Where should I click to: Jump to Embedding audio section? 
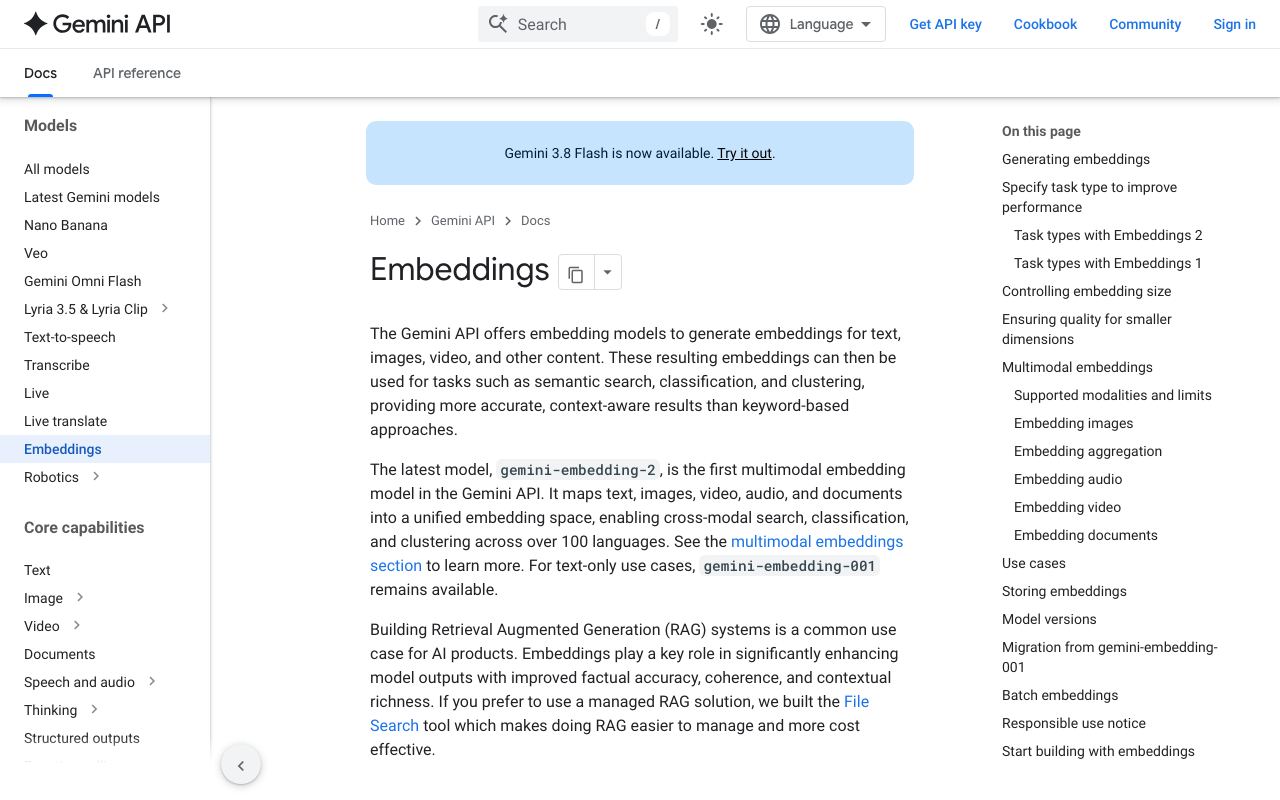(1068, 479)
